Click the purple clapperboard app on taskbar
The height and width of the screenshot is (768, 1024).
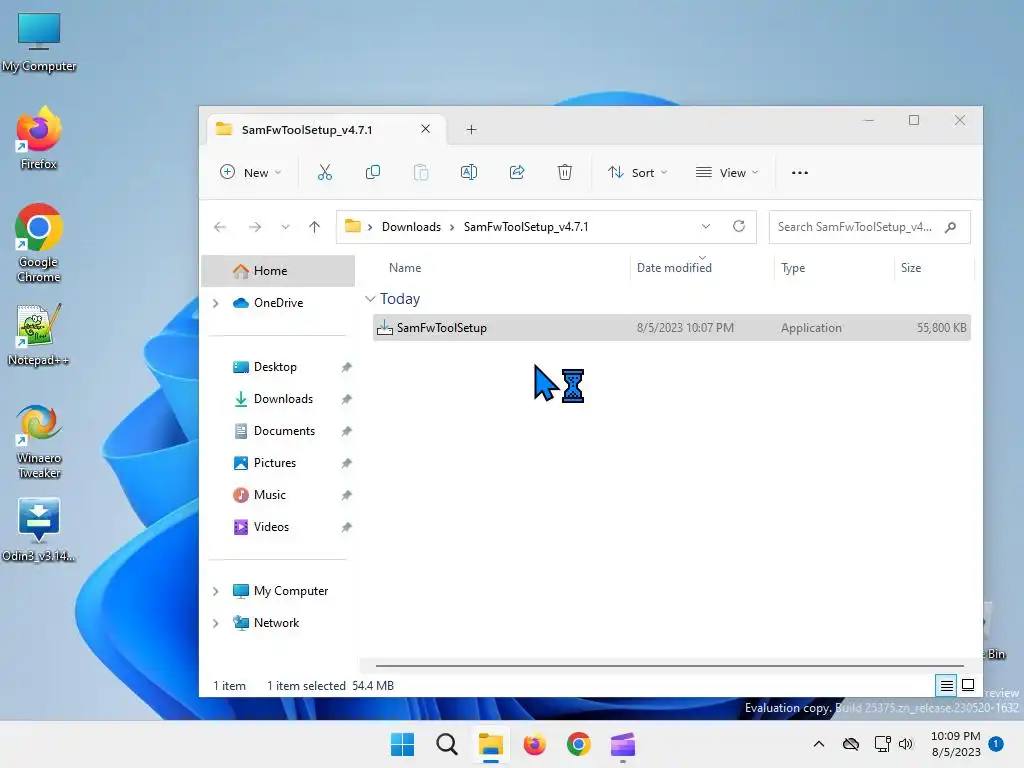point(623,744)
